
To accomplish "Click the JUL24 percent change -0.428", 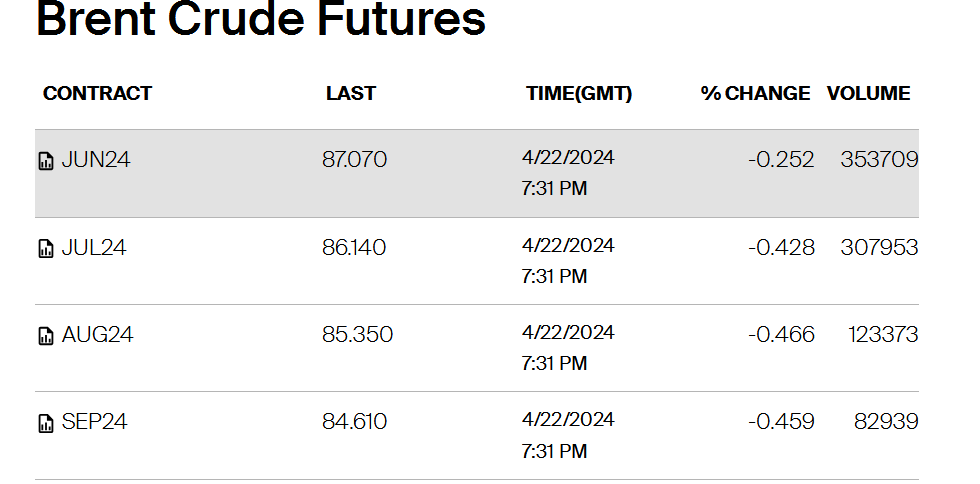I will click(x=781, y=247).
